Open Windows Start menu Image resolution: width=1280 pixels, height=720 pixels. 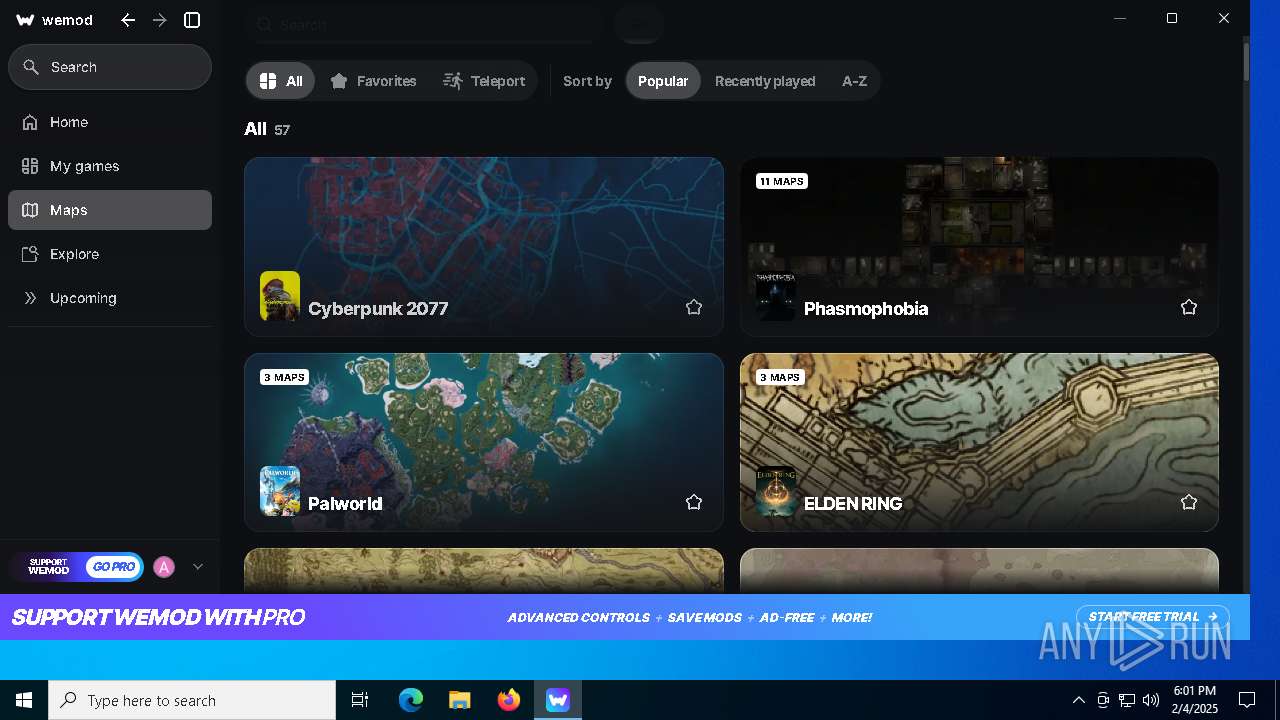coord(24,700)
